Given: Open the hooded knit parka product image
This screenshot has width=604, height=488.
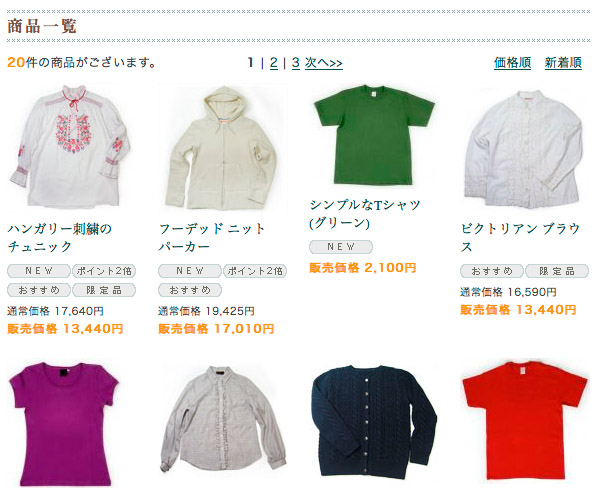Looking at the screenshot, I should pyautogui.click(x=222, y=147).
